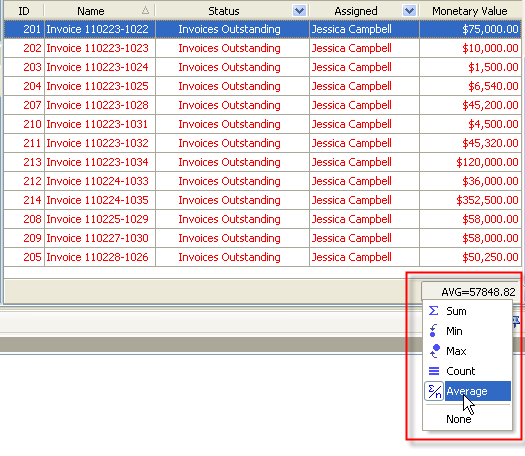Open the Status column filter dropdown
Image resolution: width=525 pixels, height=456 pixels.
(299, 11)
